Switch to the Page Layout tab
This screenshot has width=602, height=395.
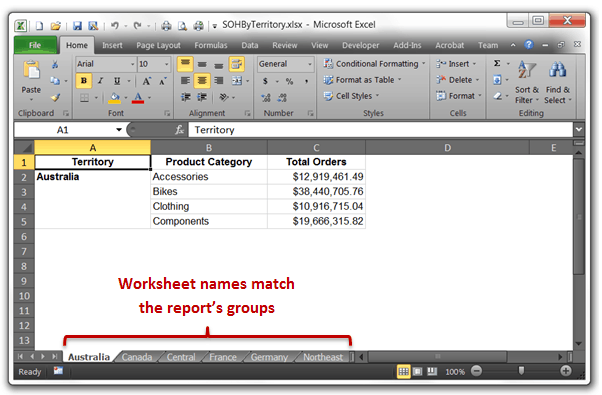tap(158, 45)
